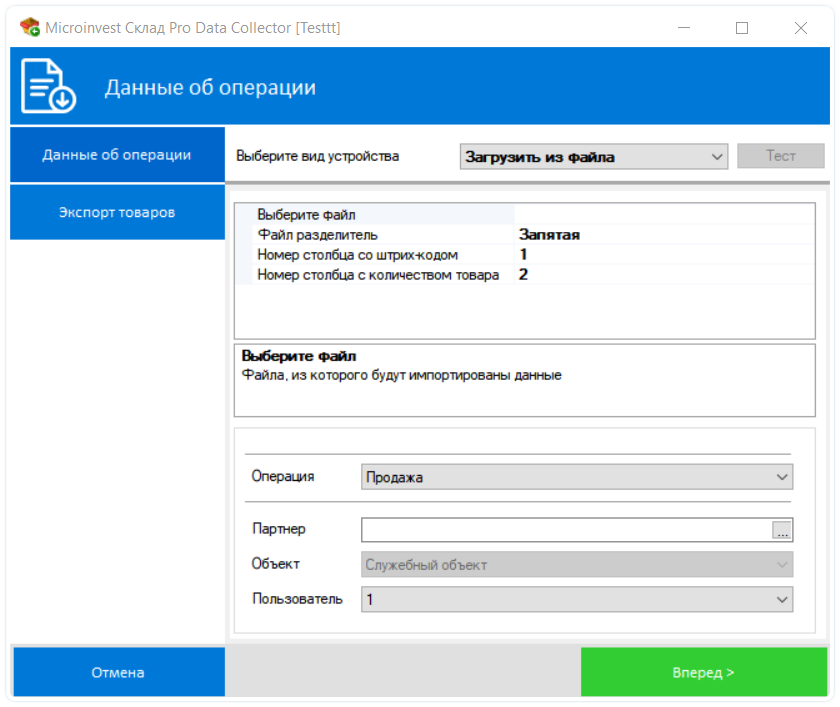The height and width of the screenshot is (707, 840).
Task: Close the Data Collector window
Action: pos(801,28)
